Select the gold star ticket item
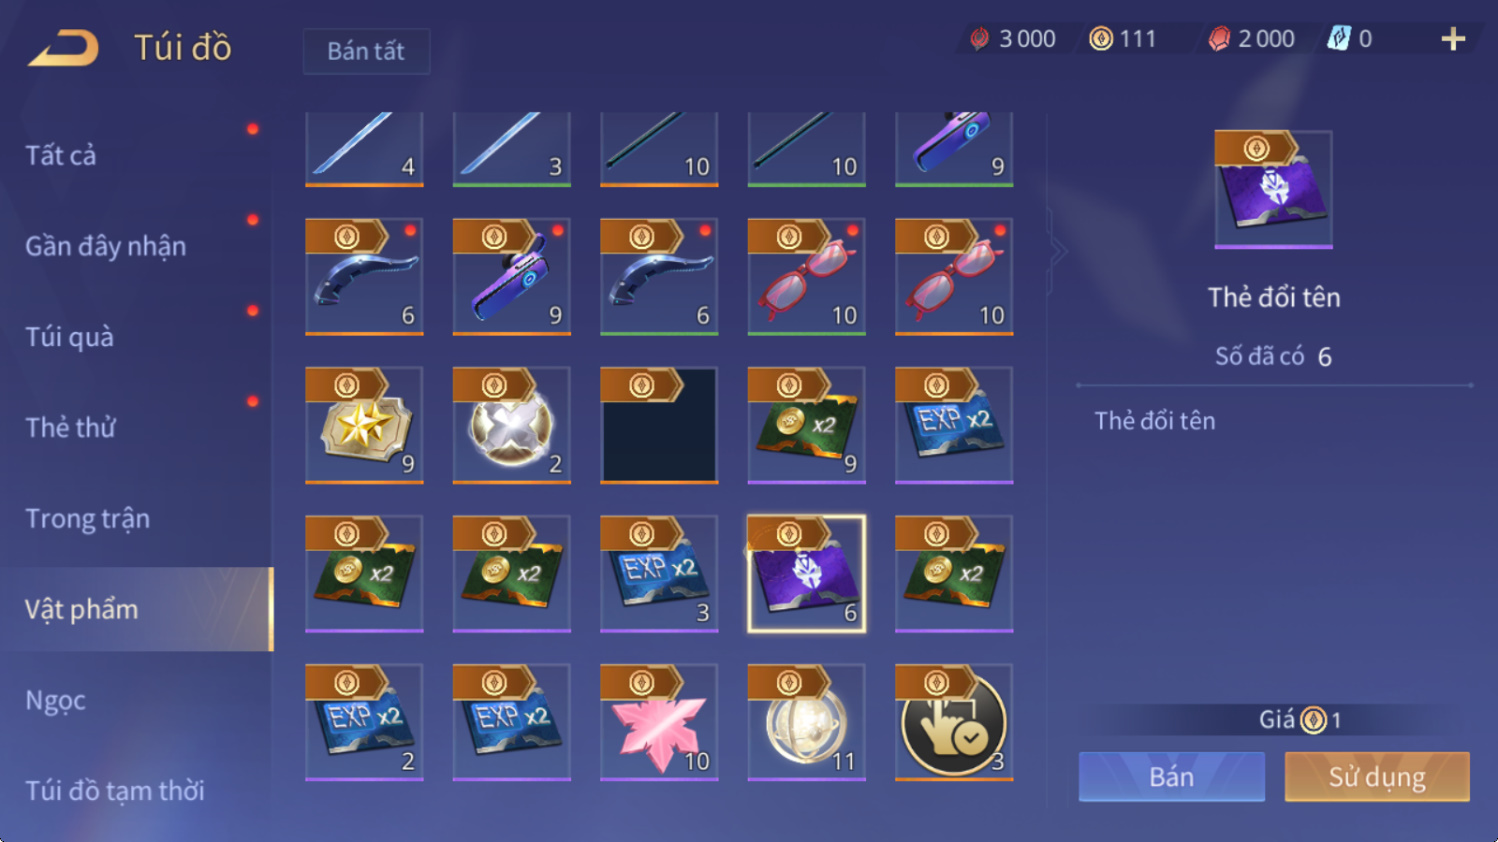The height and width of the screenshot is (842, 1498). (364, 425)
